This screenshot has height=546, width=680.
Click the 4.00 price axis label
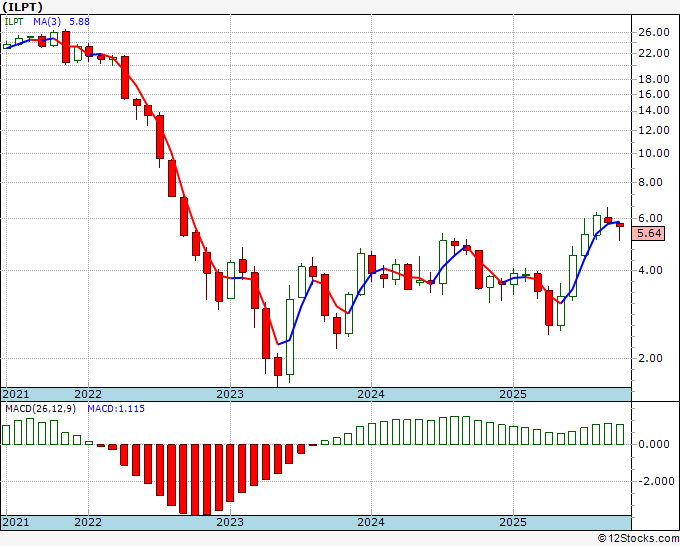651,270
